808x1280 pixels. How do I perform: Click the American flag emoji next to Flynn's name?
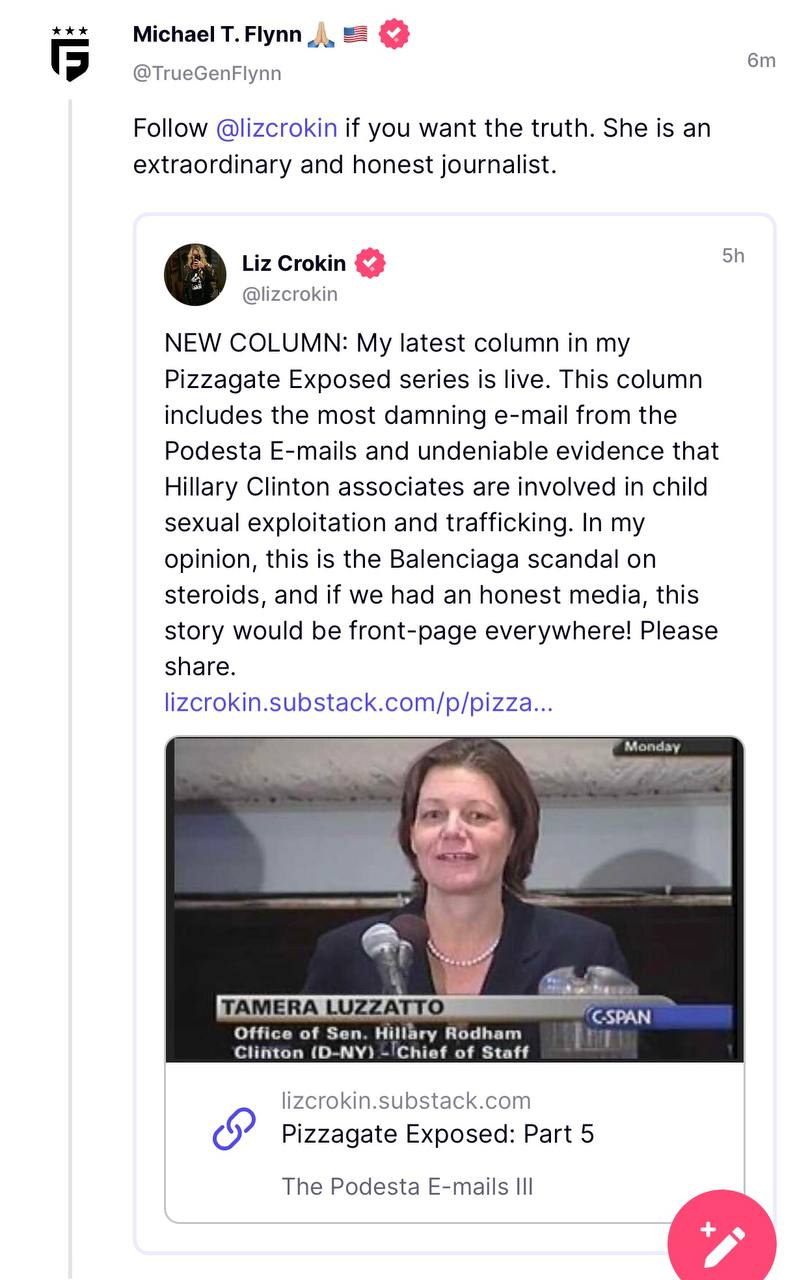pos(355,35)
